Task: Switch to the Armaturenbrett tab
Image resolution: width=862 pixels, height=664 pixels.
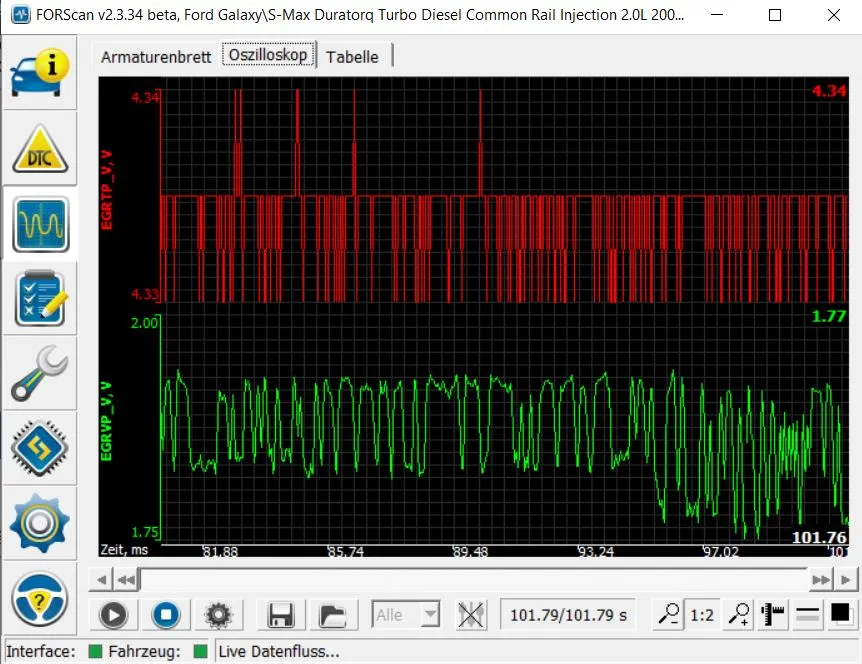Action: [x=156, y=57]
